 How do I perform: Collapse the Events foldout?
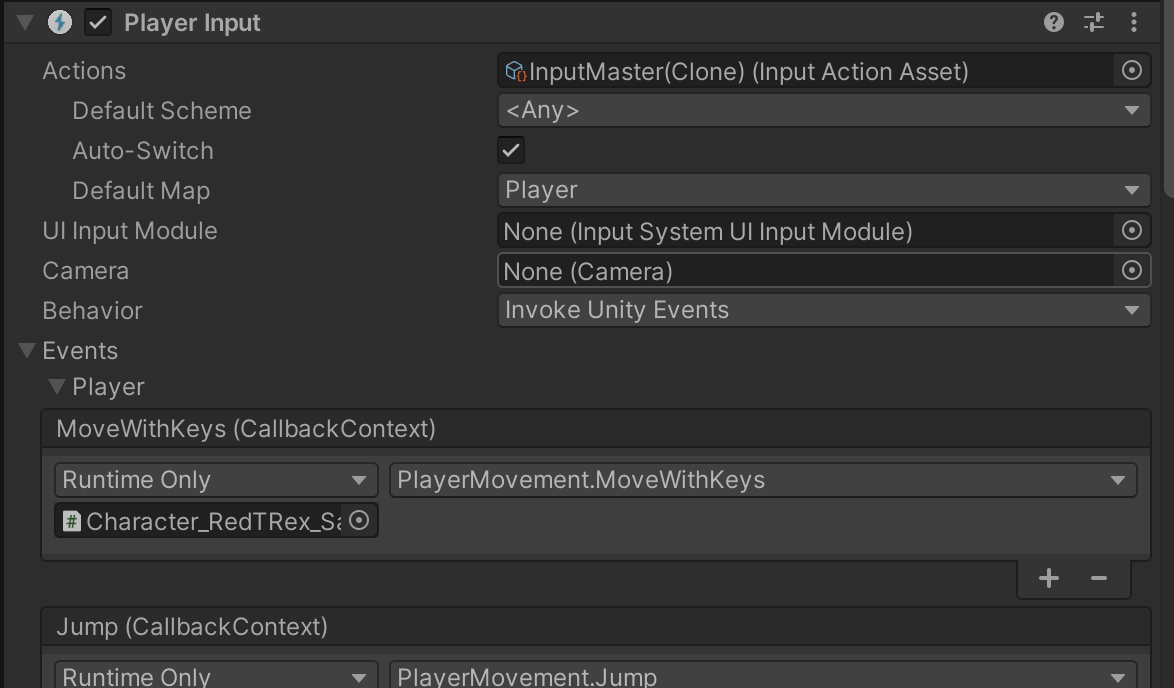point(27,350)
